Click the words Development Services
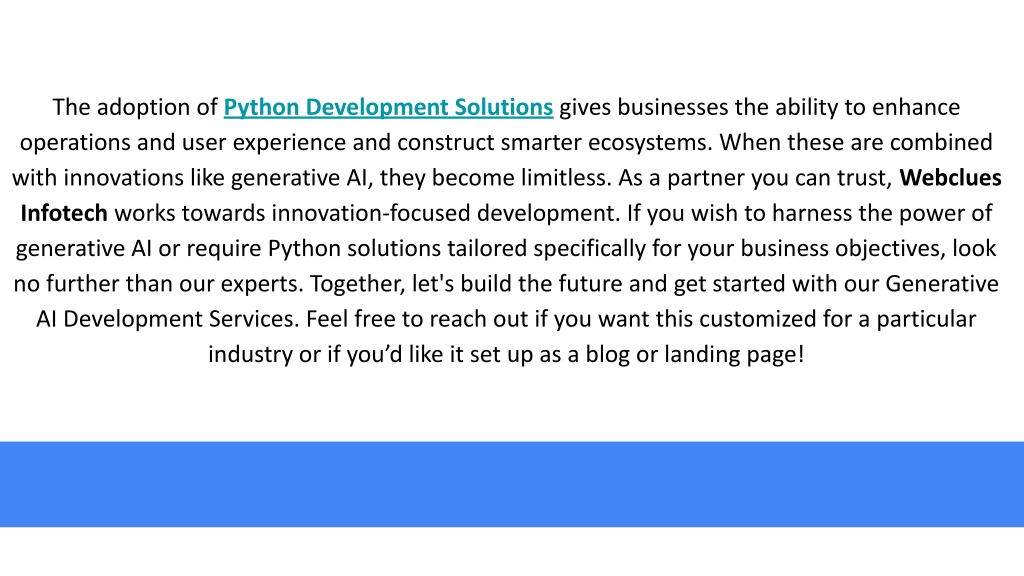1024x576 pixels. (180, 319)
